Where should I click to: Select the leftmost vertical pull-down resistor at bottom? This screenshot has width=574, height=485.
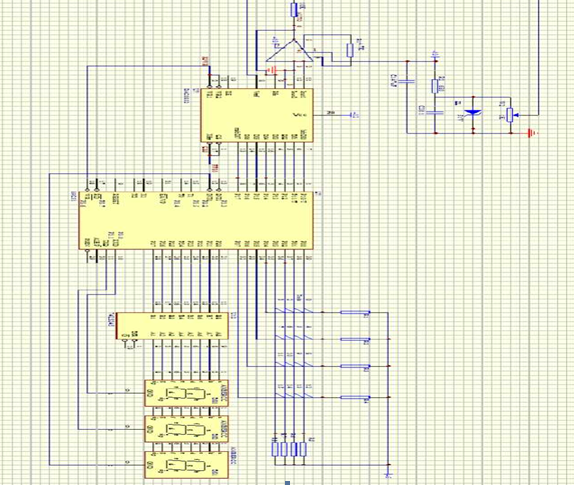(275, 449)
